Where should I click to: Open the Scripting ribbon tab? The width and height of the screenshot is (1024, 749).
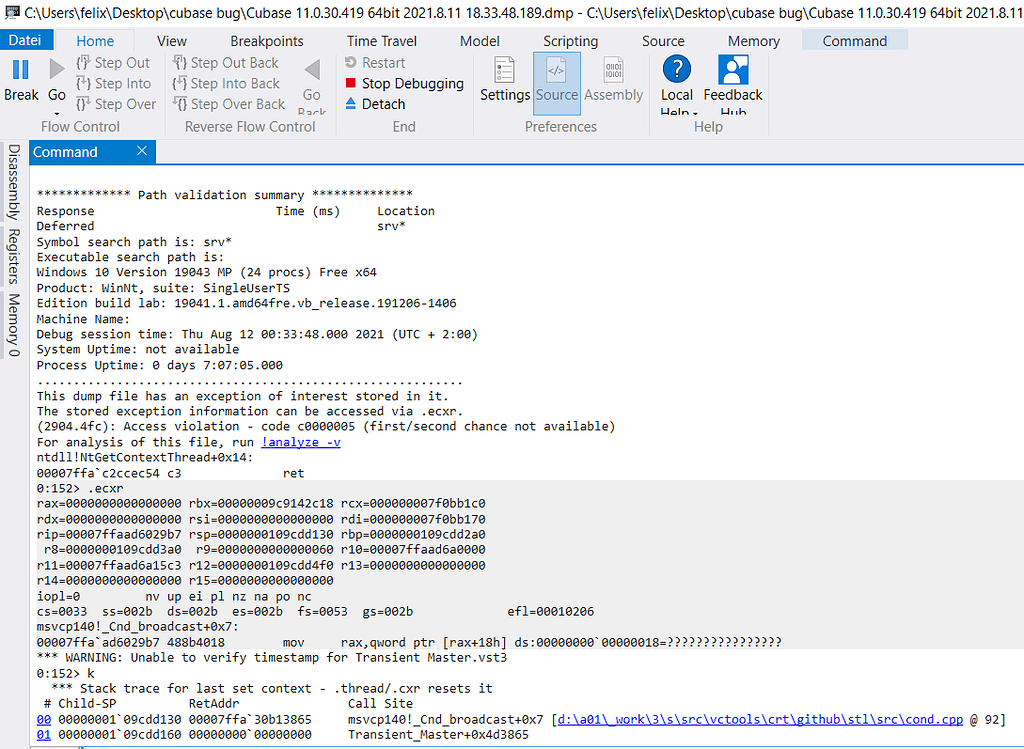(570, 41)
